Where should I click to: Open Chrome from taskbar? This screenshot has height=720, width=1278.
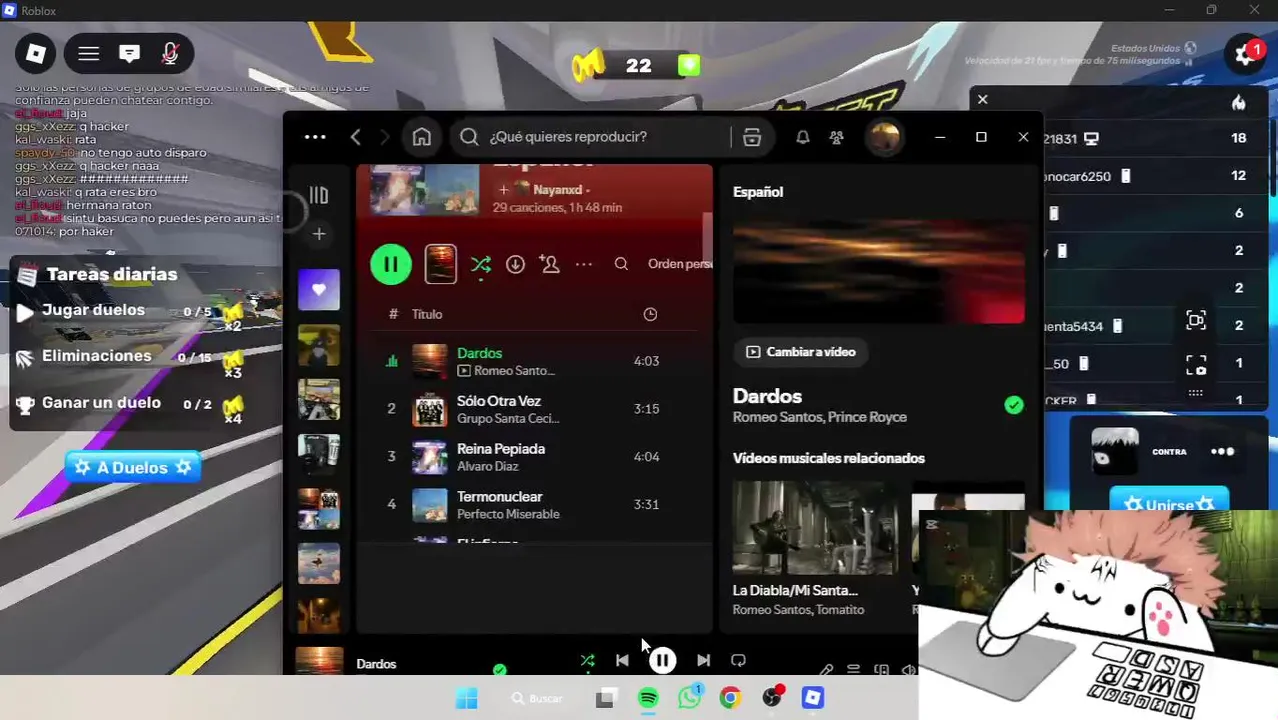pyautogui.click(x=730, y=698)
